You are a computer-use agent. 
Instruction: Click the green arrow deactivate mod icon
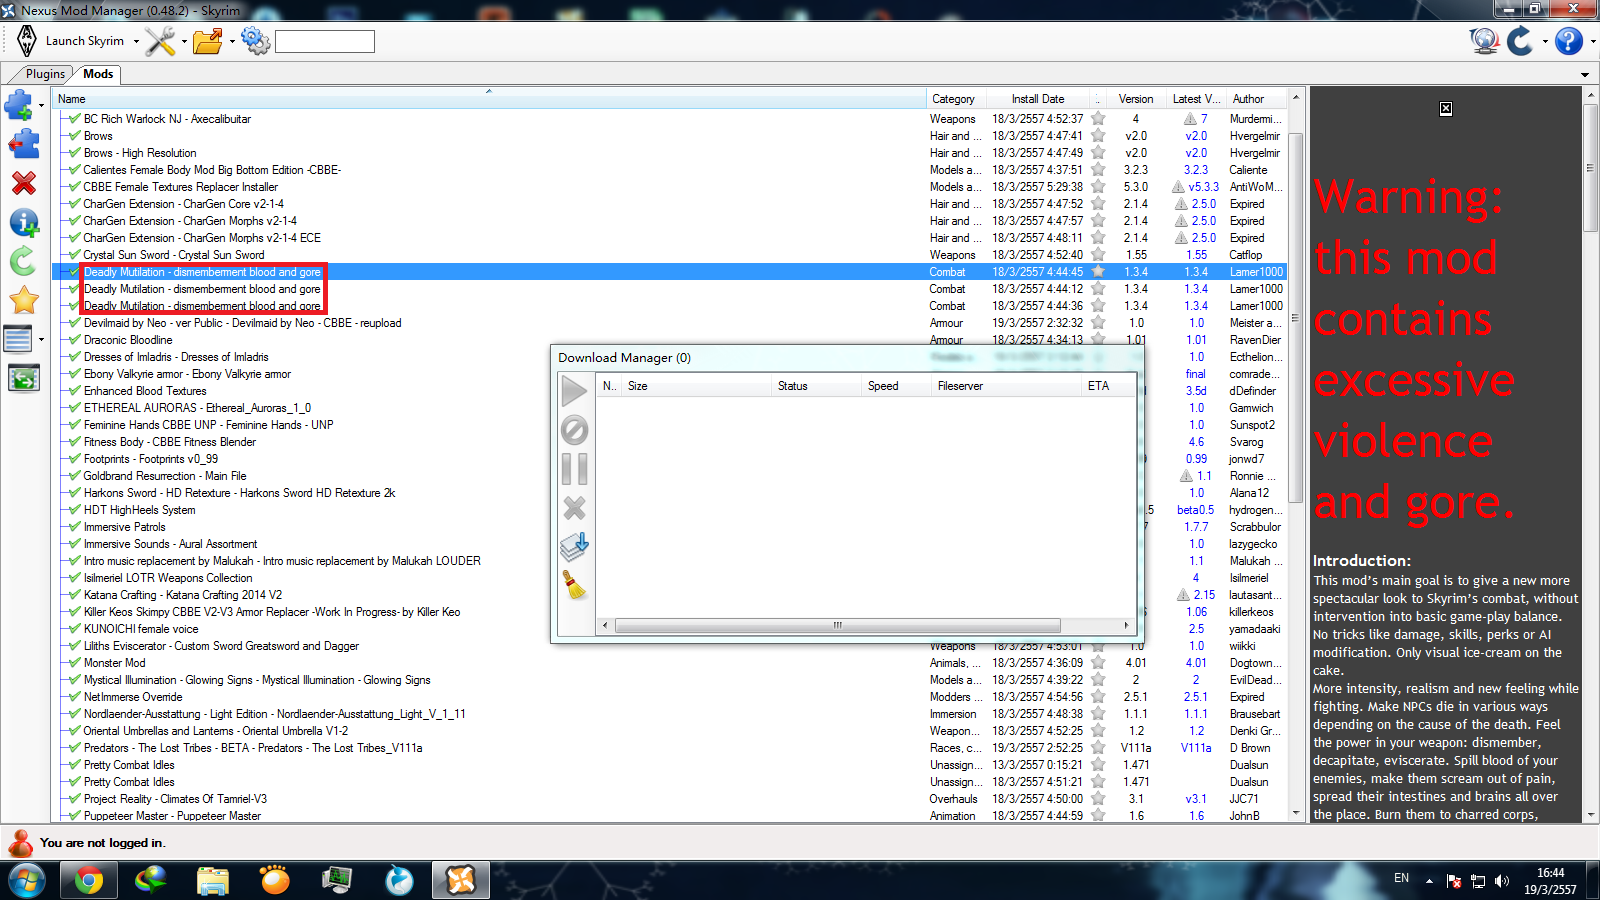click(23, 261)
